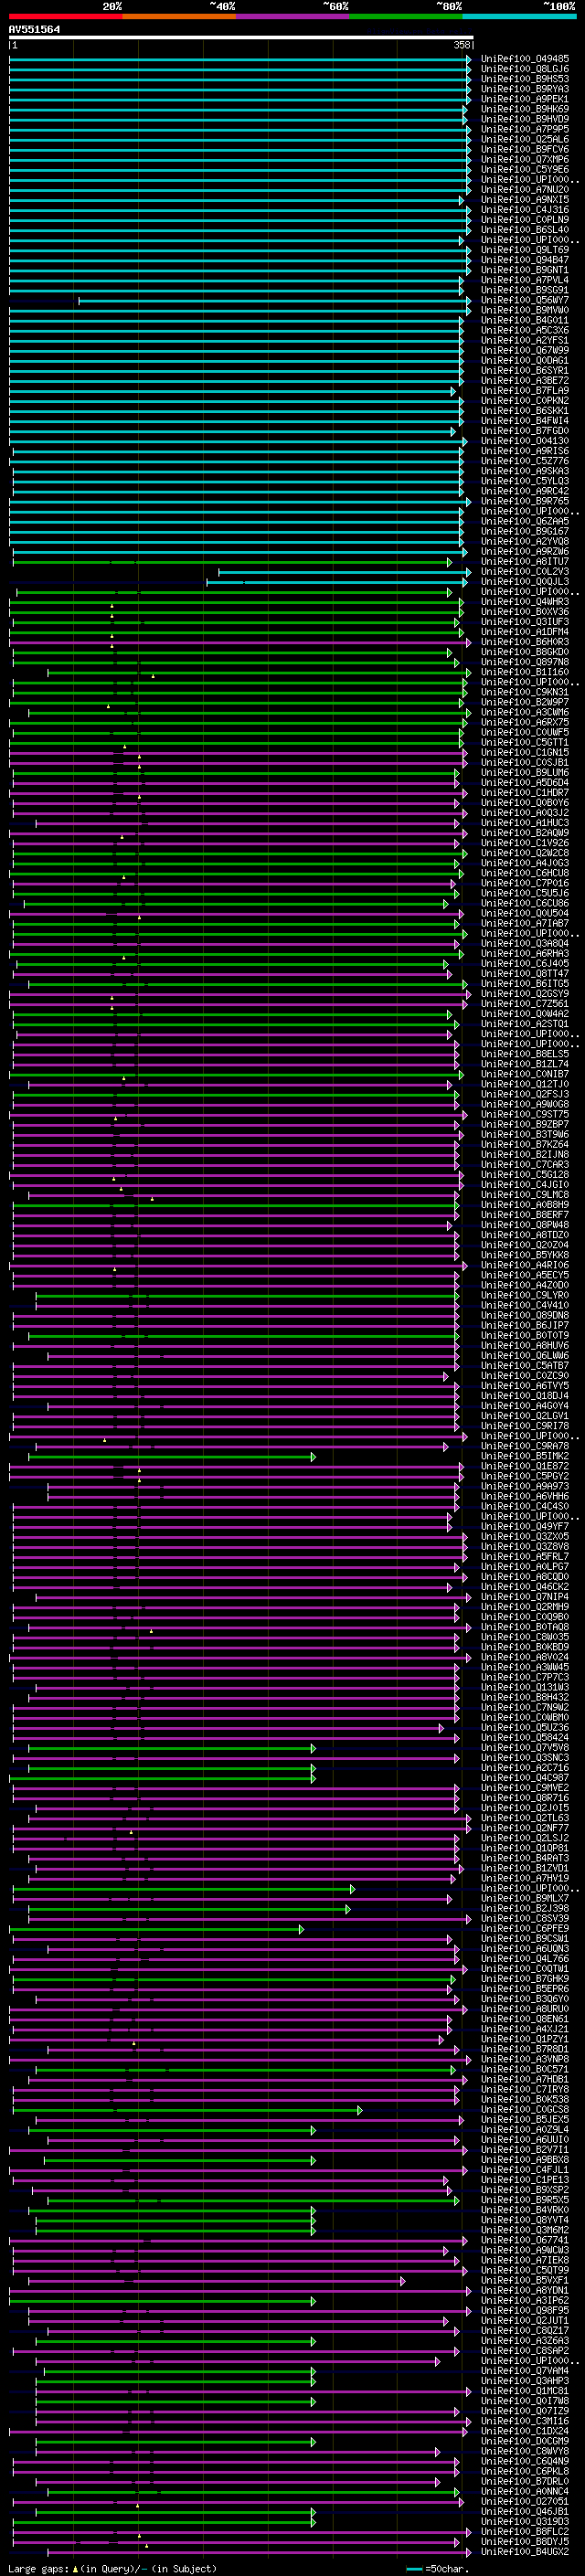Select hit label UniRef100_B6H0R3
This screenshot has height=2576, width=585.
525,642
